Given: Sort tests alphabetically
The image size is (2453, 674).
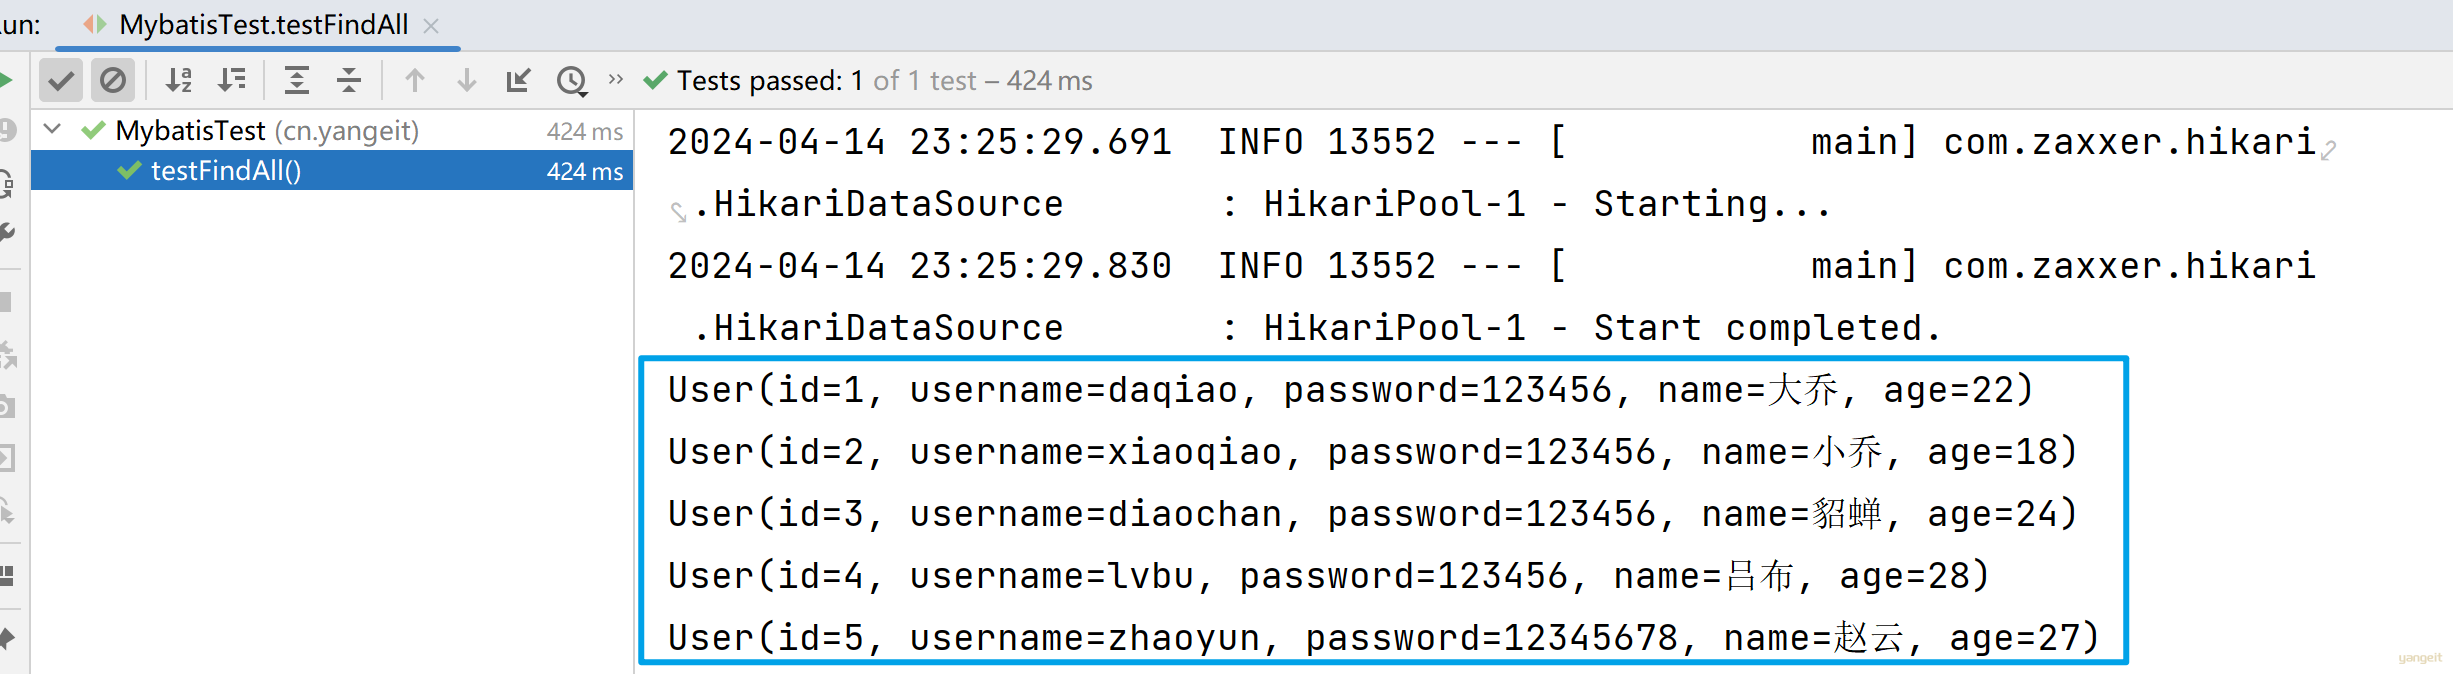Looking at the screenshot, I should point(179,80).
